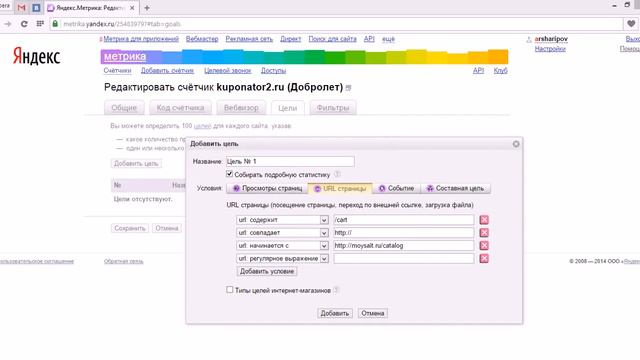Cancel the Добавить цель dialog with Отмена
Screen dimensions: 640x360
coord(373,313)
